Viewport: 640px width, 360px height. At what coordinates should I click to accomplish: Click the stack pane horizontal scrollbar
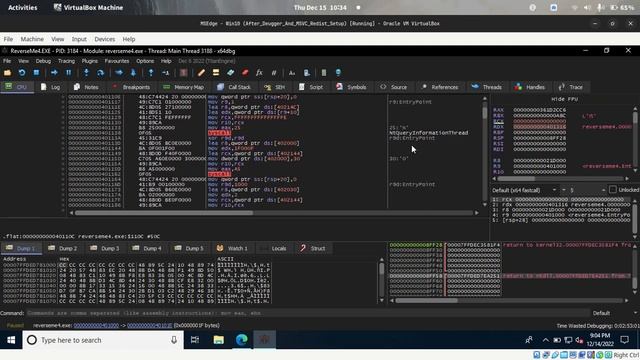click(509, 300)
